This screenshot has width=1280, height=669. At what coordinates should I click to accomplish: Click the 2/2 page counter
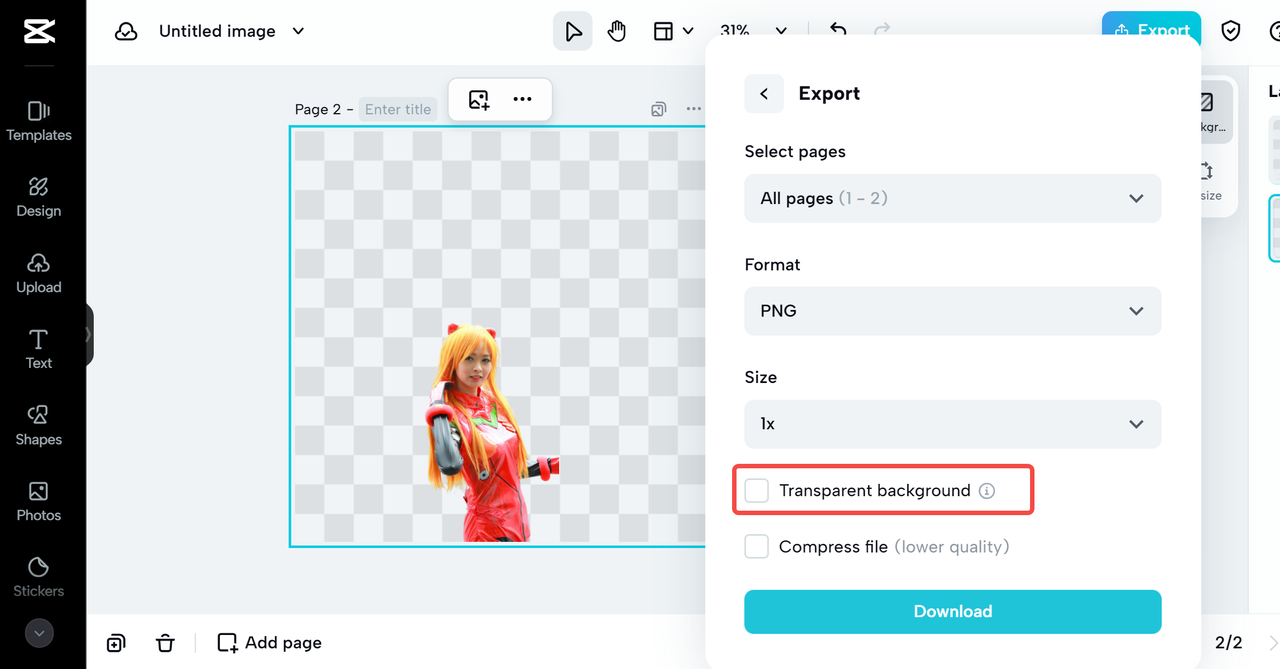(x=1229, y=643)
